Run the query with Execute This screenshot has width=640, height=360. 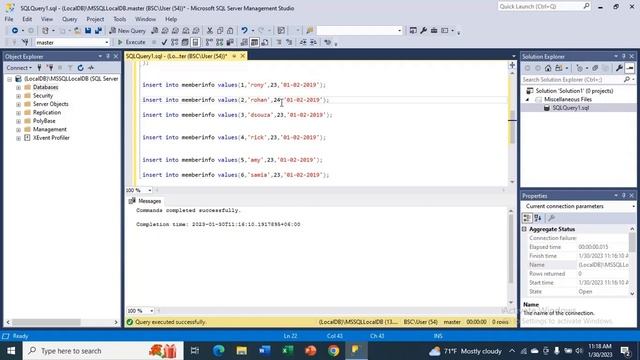(x=131, y=42)
